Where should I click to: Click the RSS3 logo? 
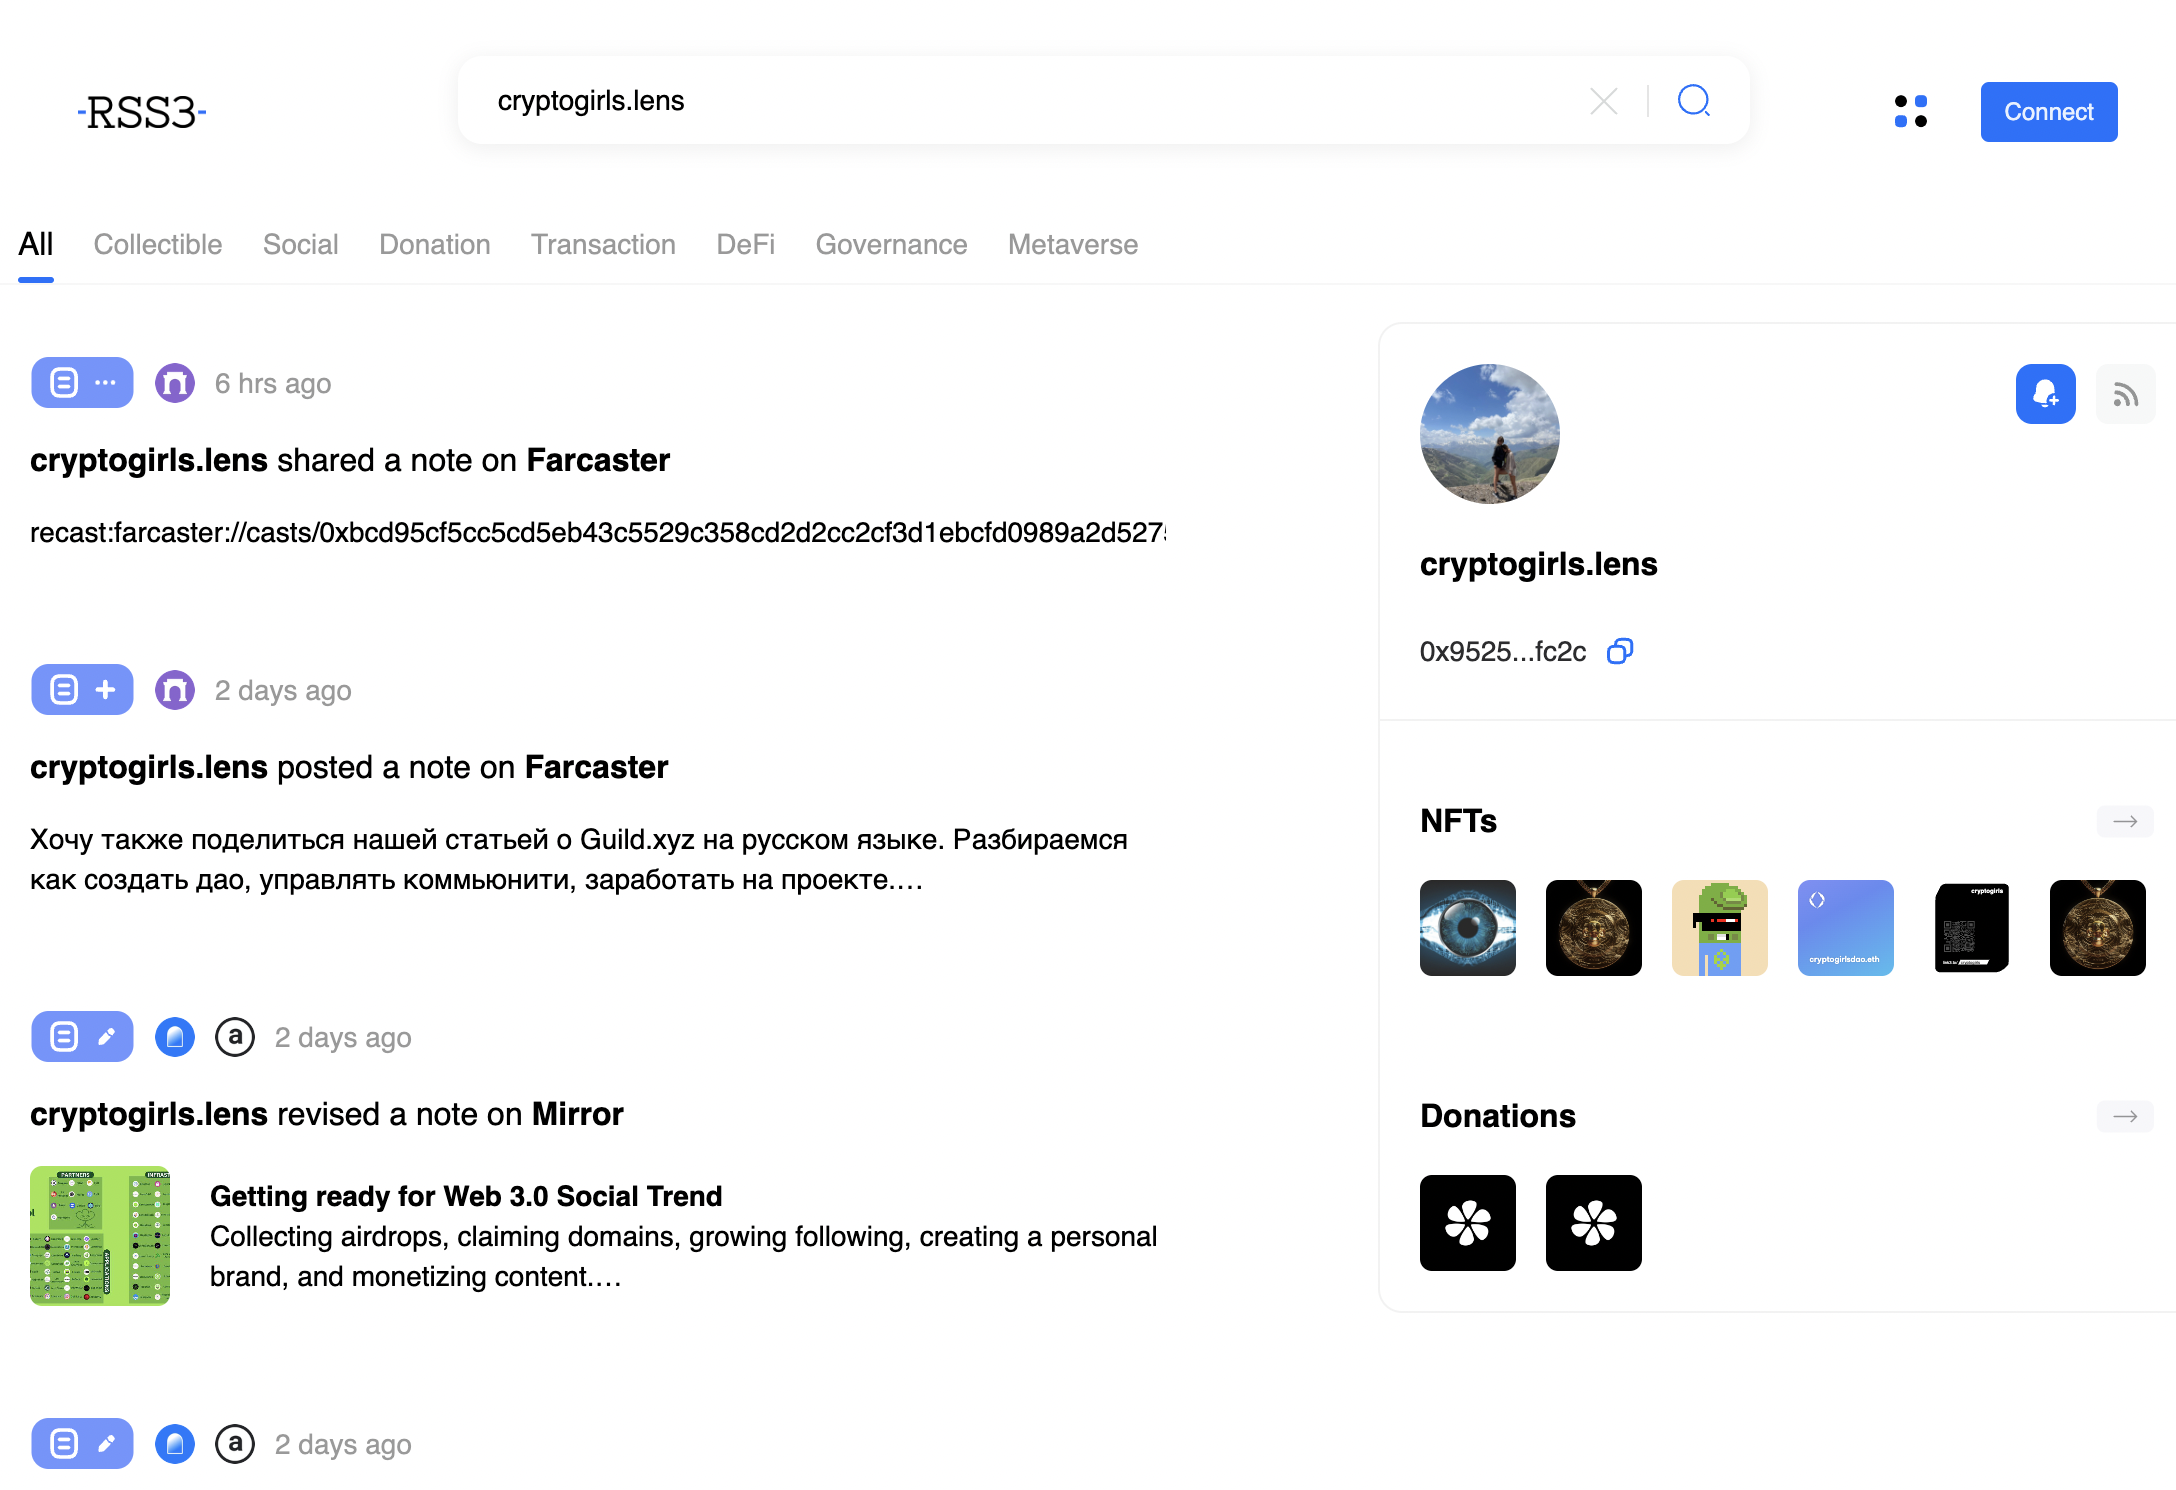pos(142,112)
